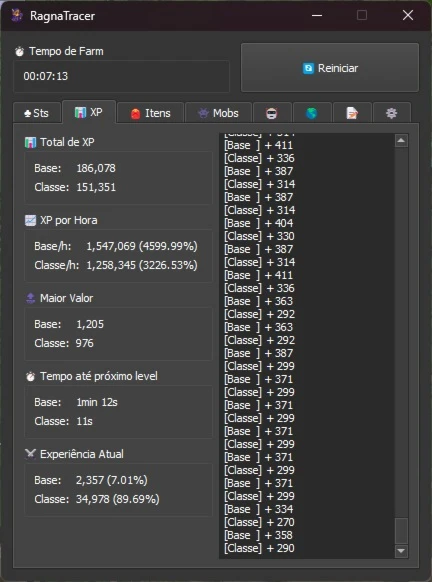
Task: Open the document with pencil icon tab
Action: (352, 113)
